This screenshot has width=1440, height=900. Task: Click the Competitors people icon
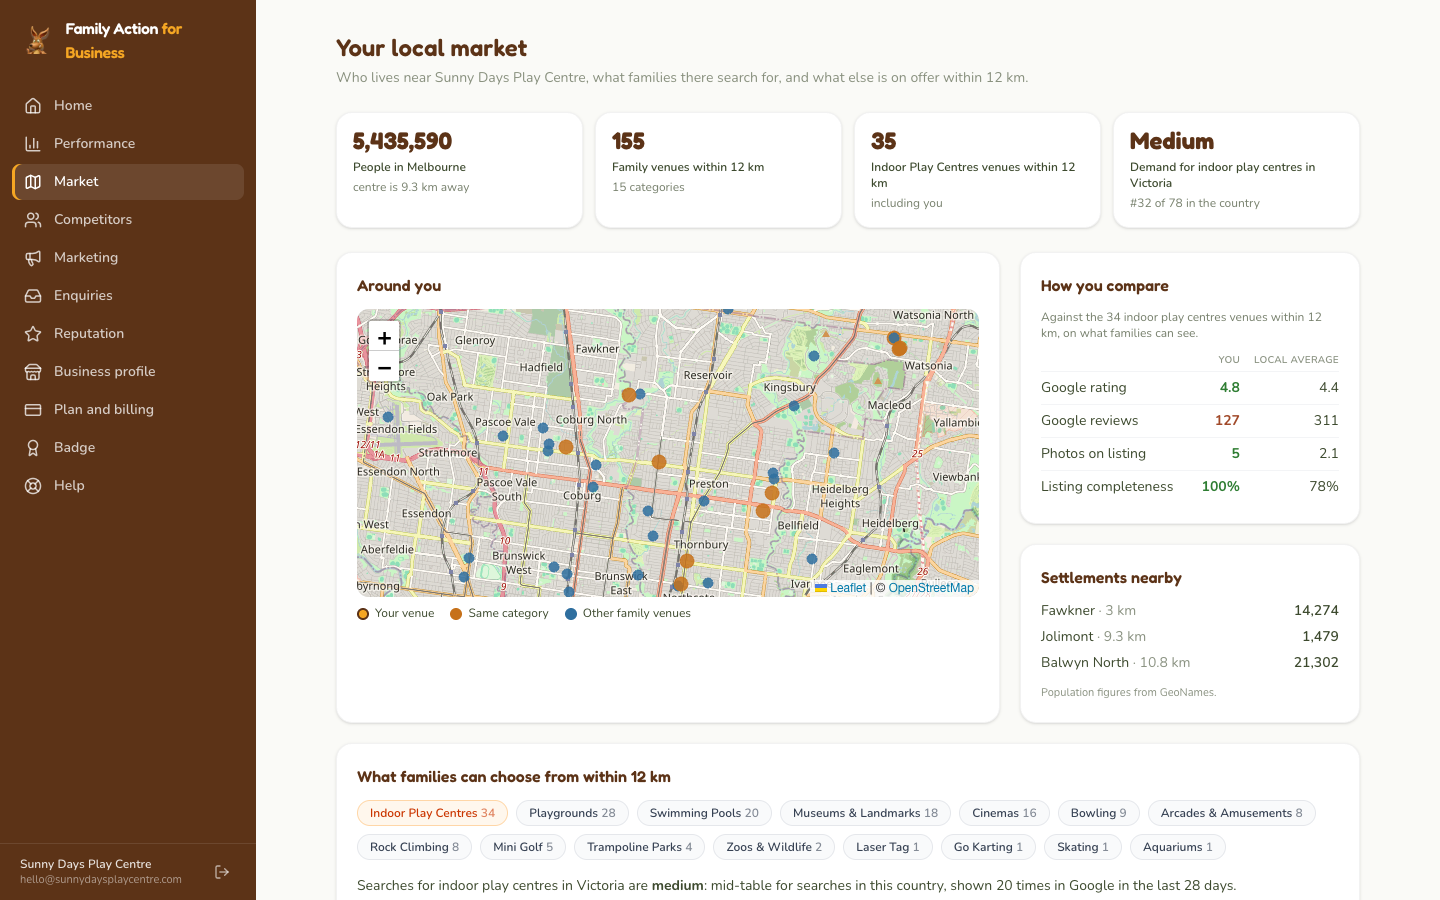pos(33,219)
